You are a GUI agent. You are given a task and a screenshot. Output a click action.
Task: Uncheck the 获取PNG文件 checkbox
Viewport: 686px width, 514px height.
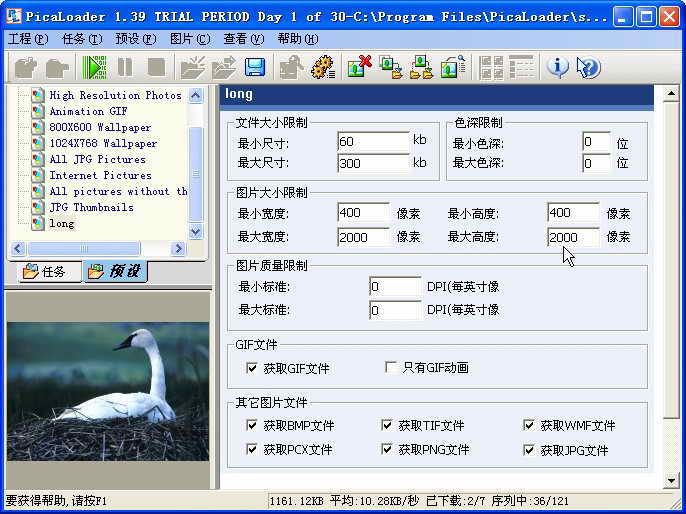click(387, 450)
